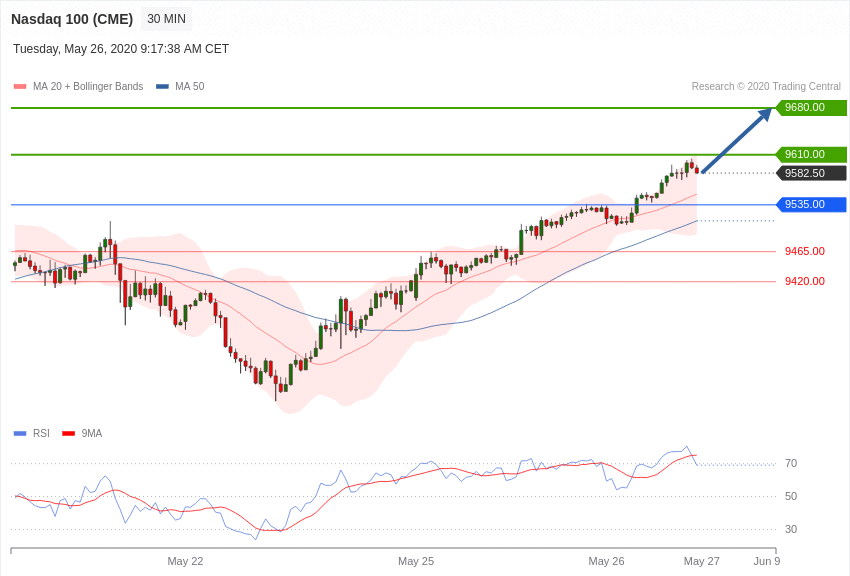Image resolution: width=850 pixels, height=576 pixels.
Task: Click the May 25 date axis label
Action: coord(416,561)
